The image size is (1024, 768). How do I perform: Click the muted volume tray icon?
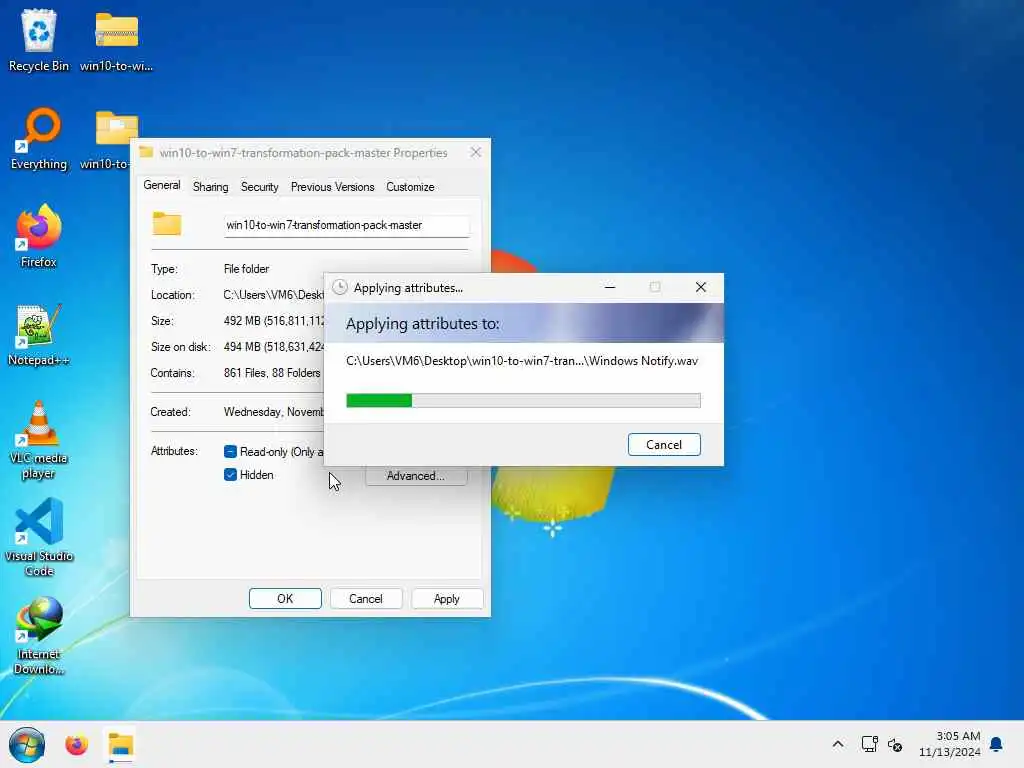(x=895, y=744)
